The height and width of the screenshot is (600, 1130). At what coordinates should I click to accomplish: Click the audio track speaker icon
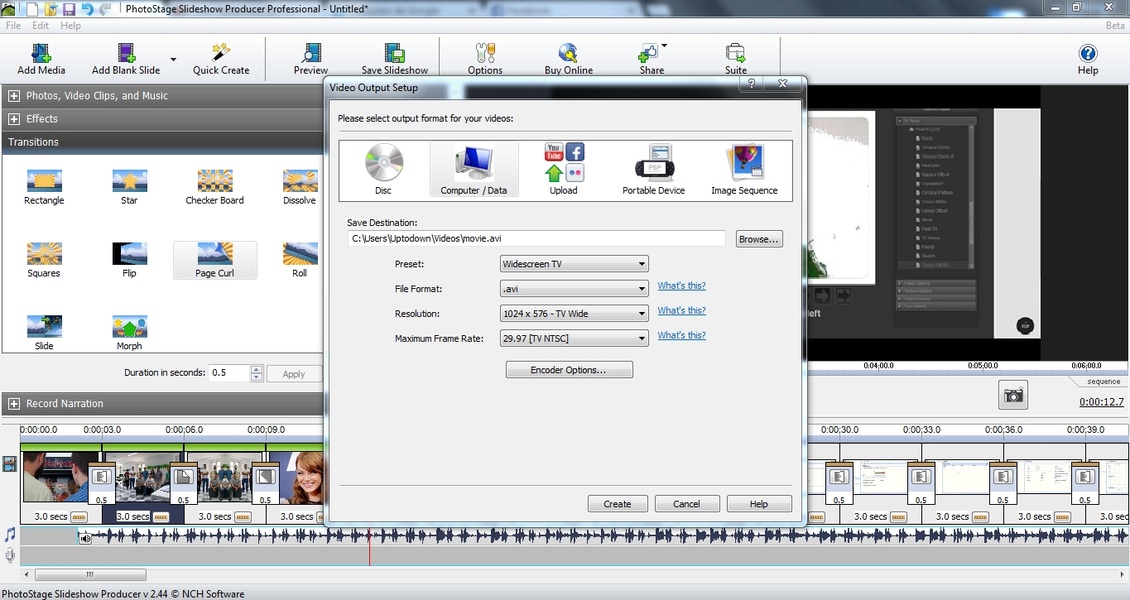click(x=85, y=538)
